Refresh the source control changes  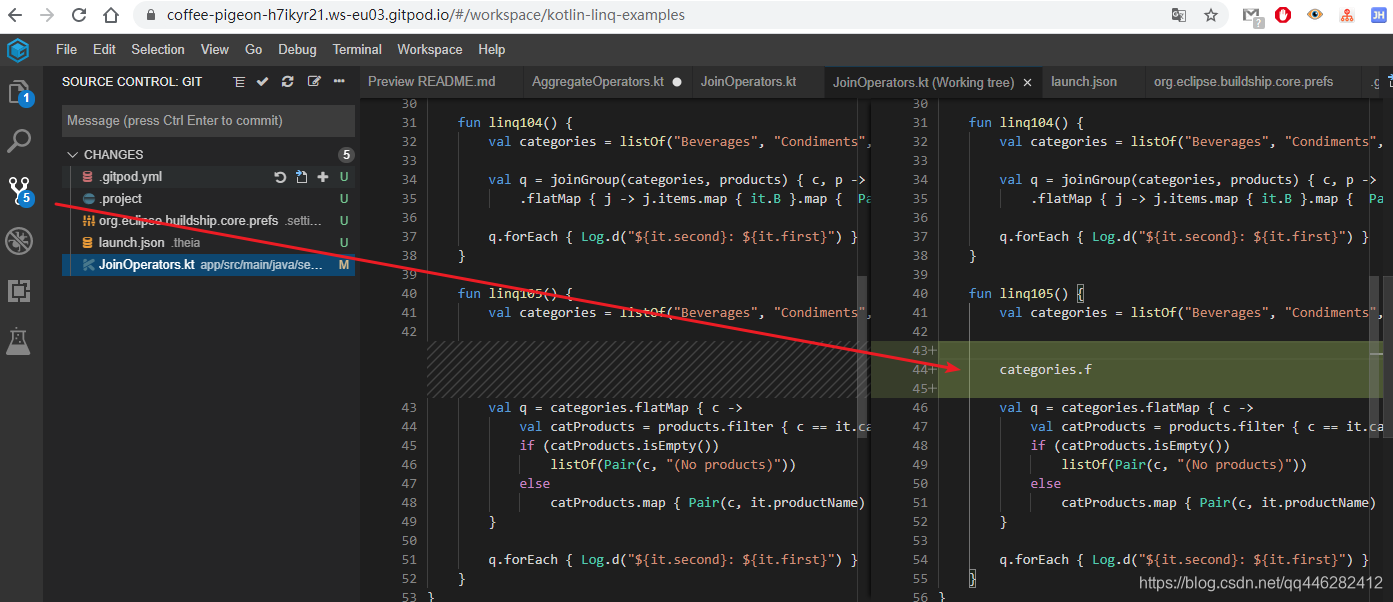tap(288, 82)
